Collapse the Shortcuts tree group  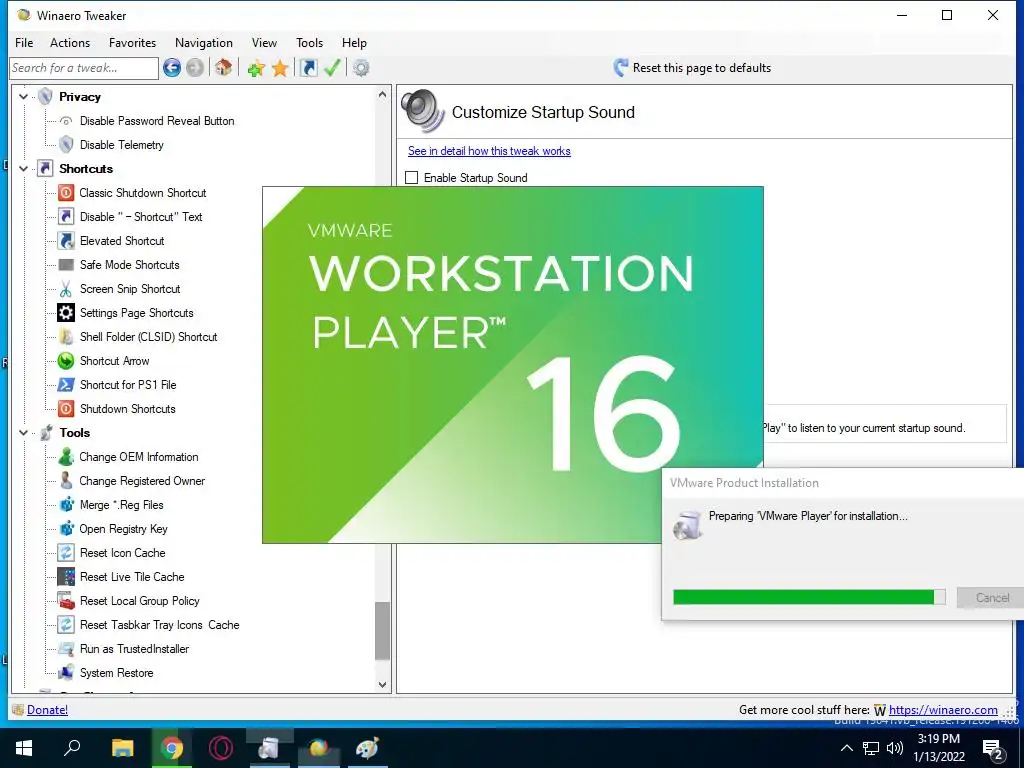[24, 168]
